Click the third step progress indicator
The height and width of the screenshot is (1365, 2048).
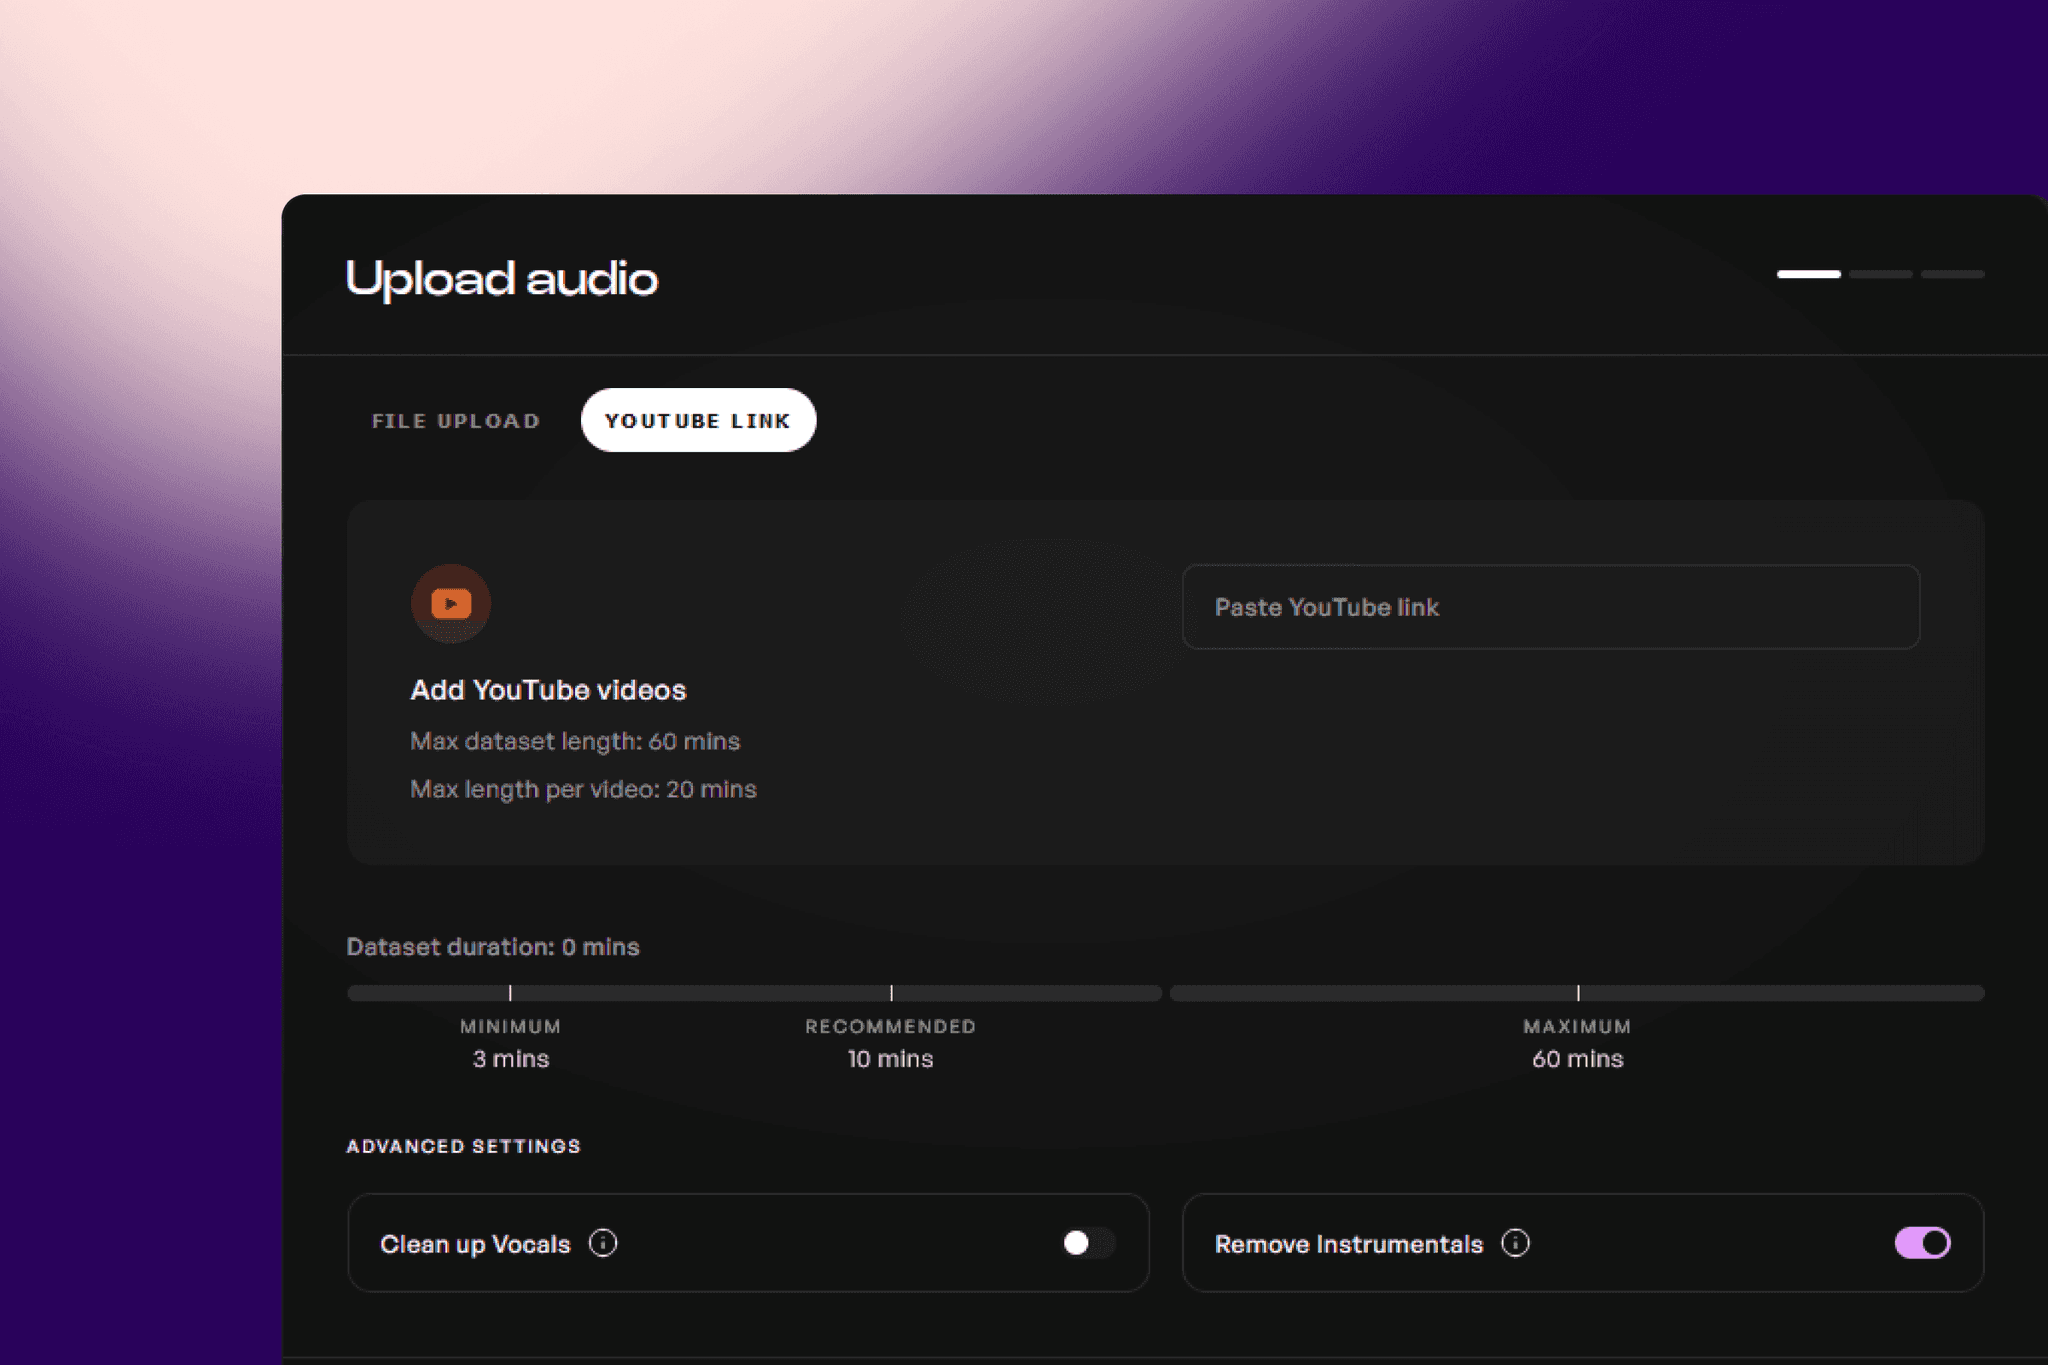[1952, 274]
